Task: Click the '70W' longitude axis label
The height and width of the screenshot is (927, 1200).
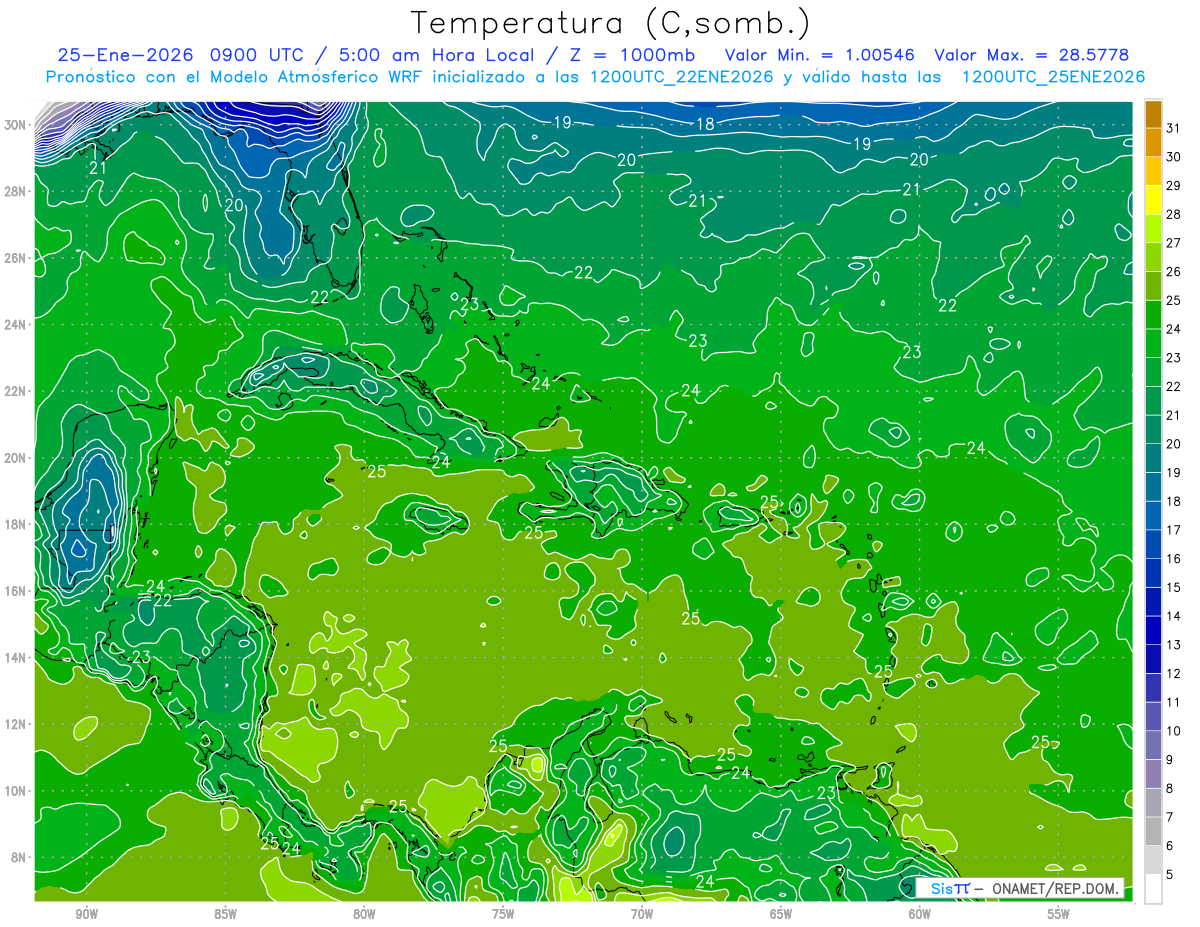Action: (x=642, y=914)
